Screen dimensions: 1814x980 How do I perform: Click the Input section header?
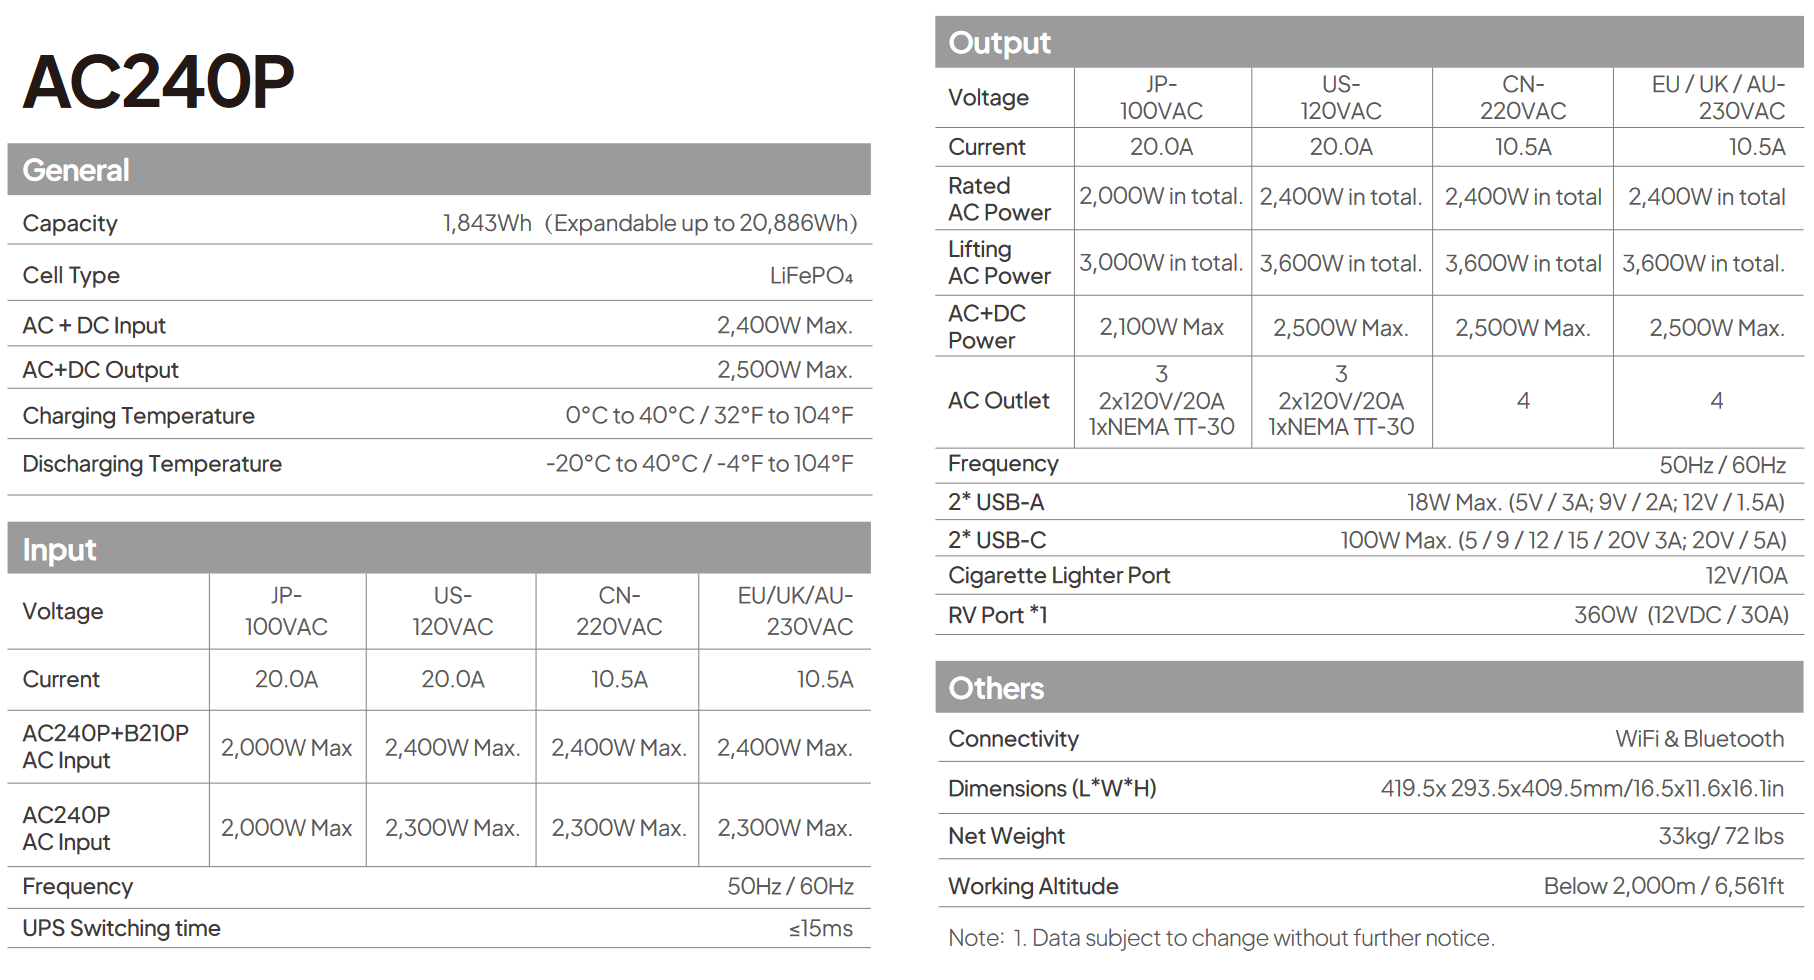click(439, 548)
